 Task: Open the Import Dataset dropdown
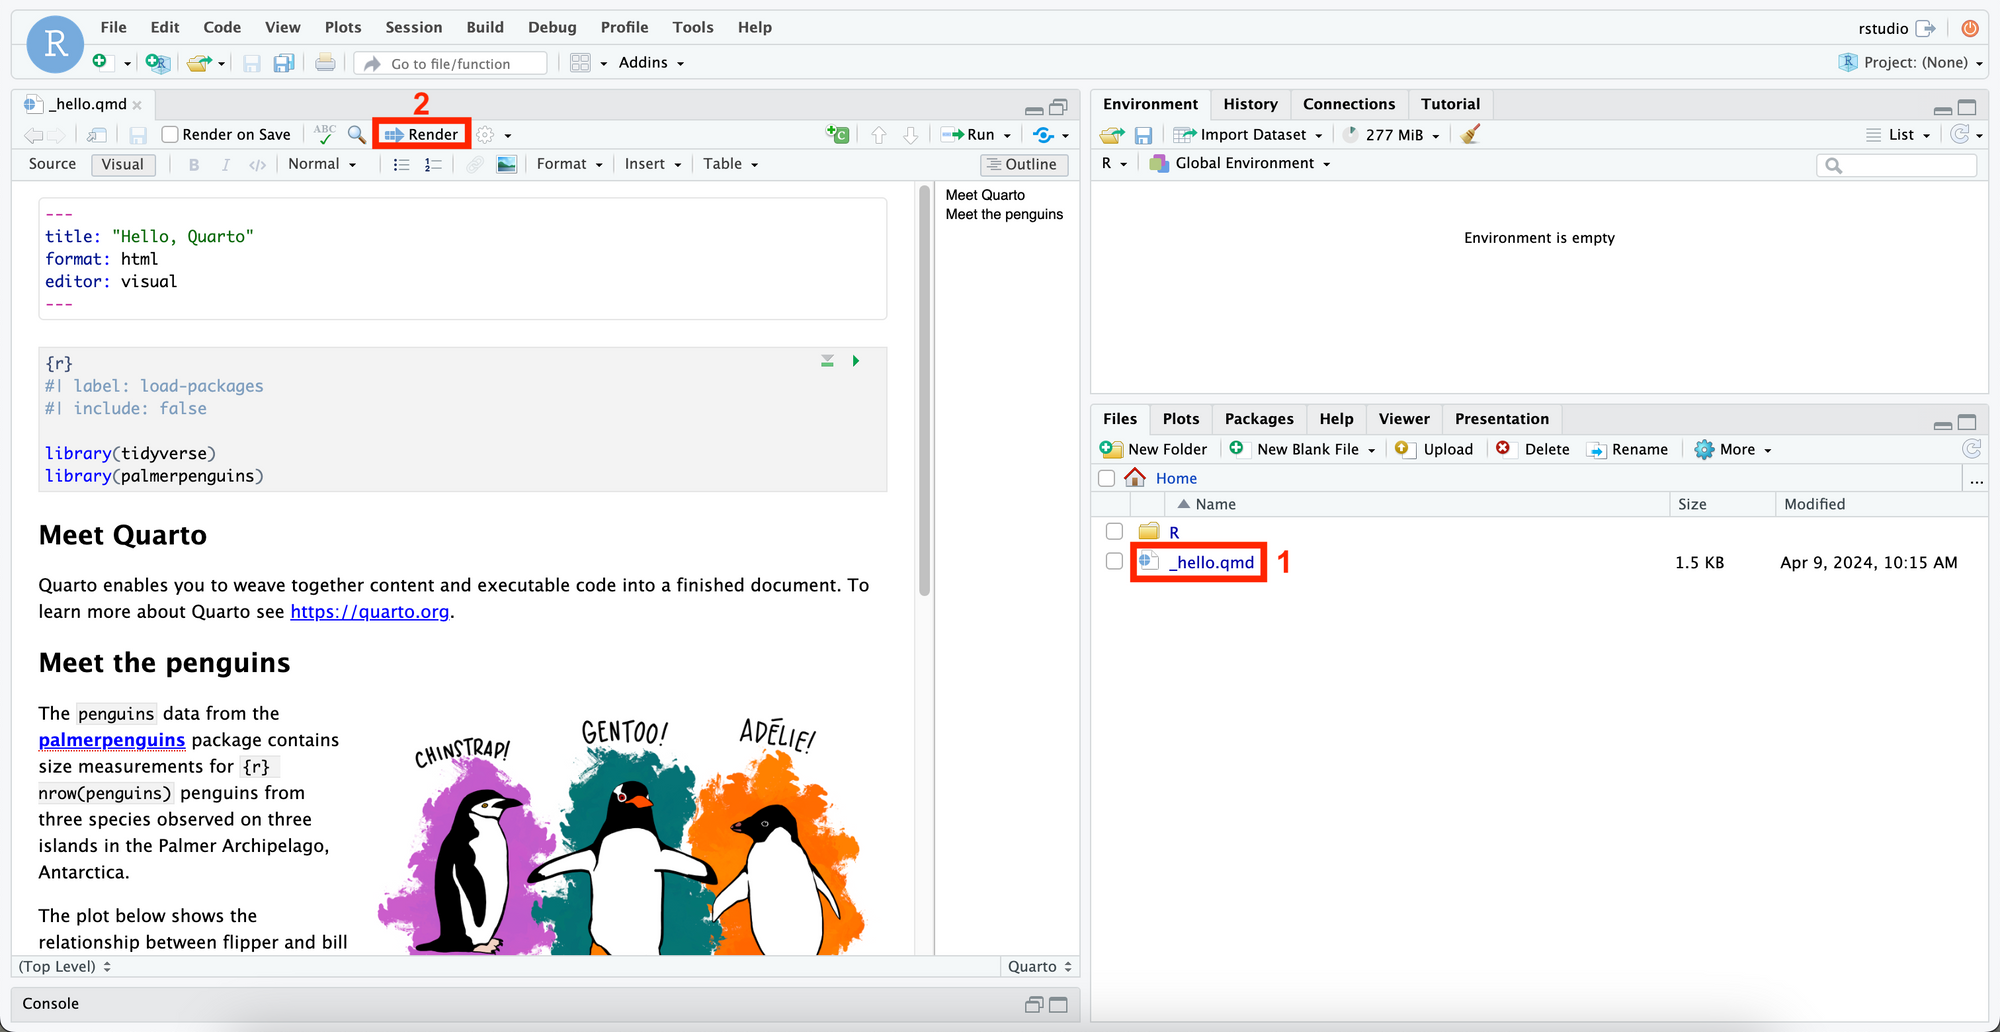tap(1248, 134)
